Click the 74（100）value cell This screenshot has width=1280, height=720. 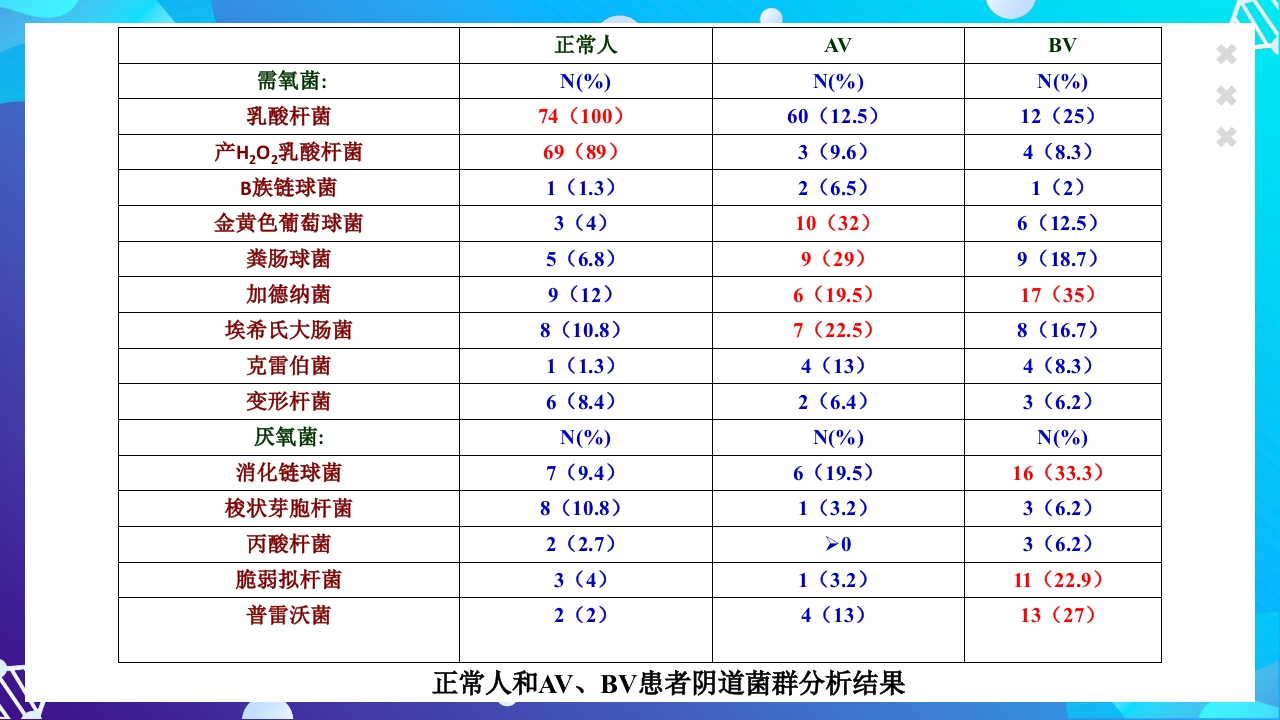(585, 116)
